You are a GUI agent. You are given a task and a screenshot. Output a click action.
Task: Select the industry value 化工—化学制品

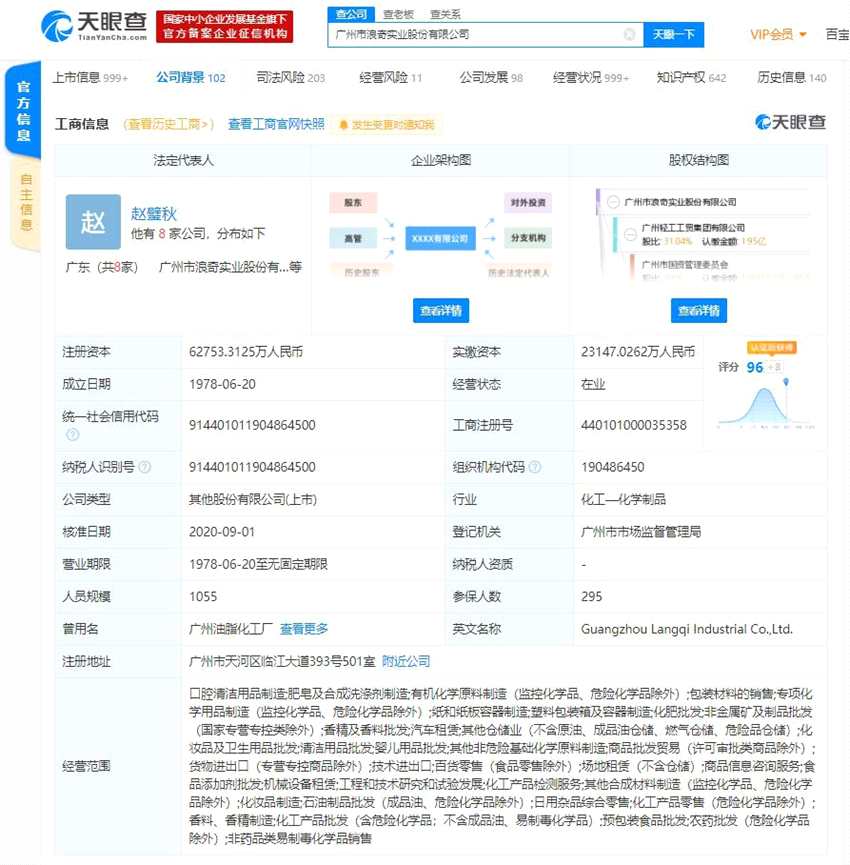click(x=623, y=500)
